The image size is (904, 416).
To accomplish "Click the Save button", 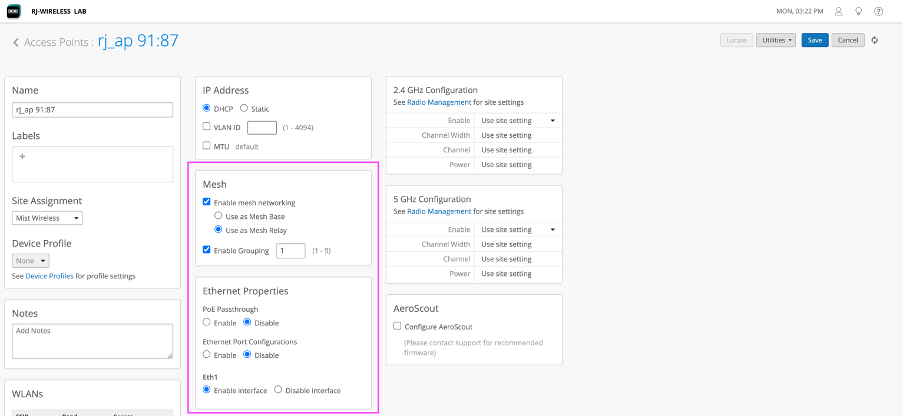I will [814, 40].
